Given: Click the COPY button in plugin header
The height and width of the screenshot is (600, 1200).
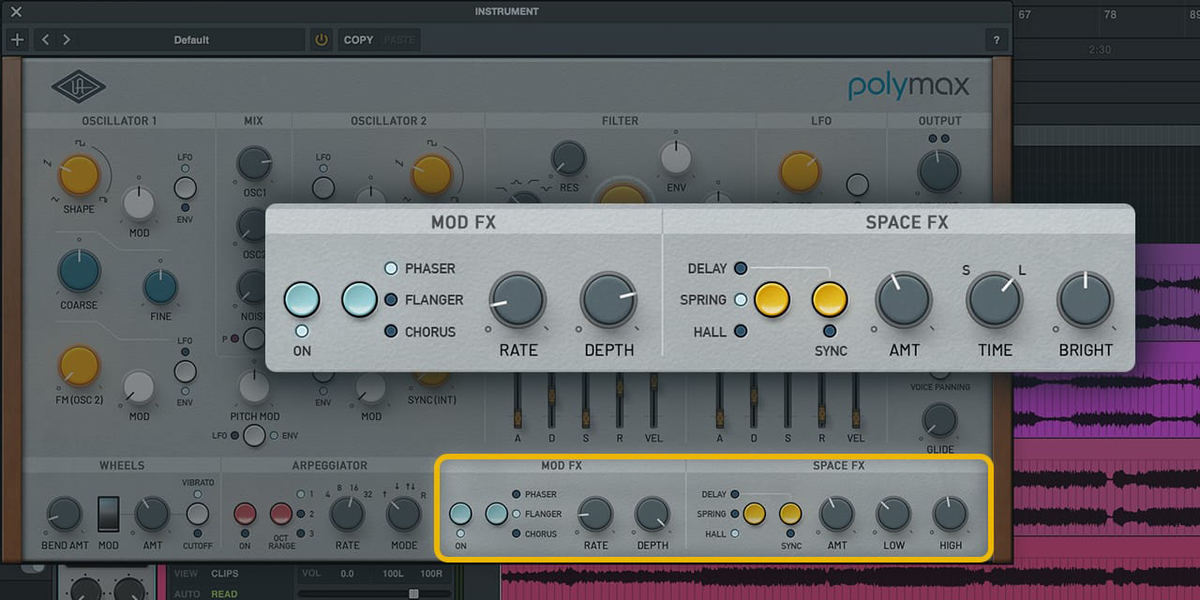Looking at the screenshot, I should tap(358, 40).
